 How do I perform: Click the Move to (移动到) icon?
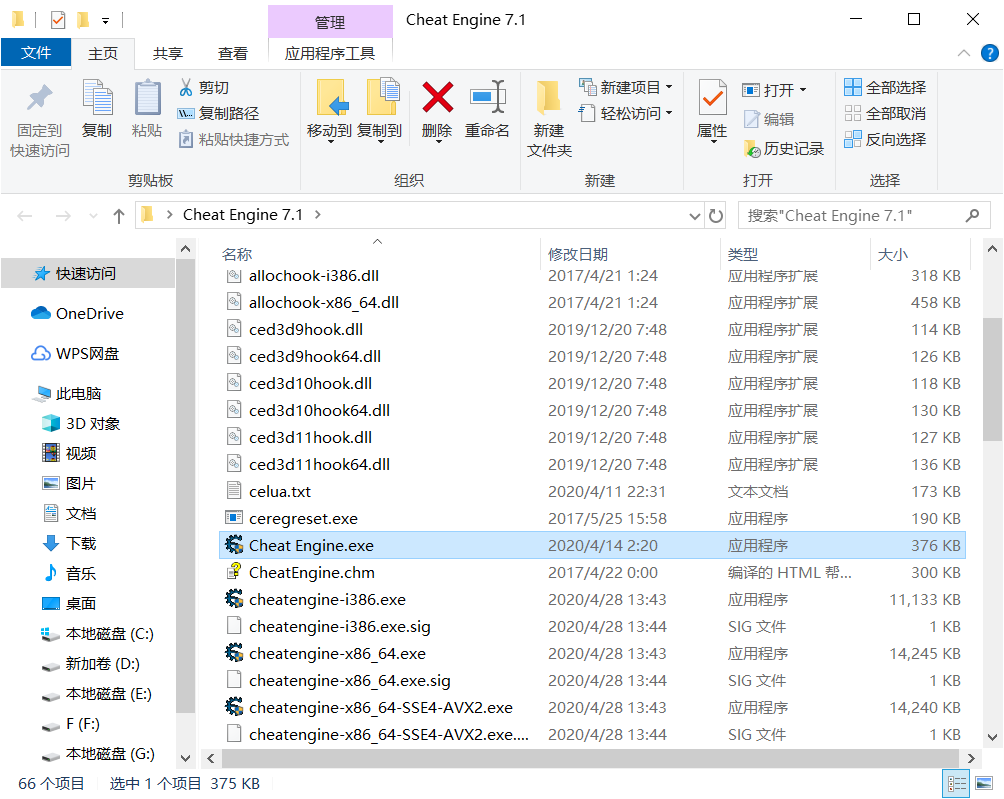[332, 97]
